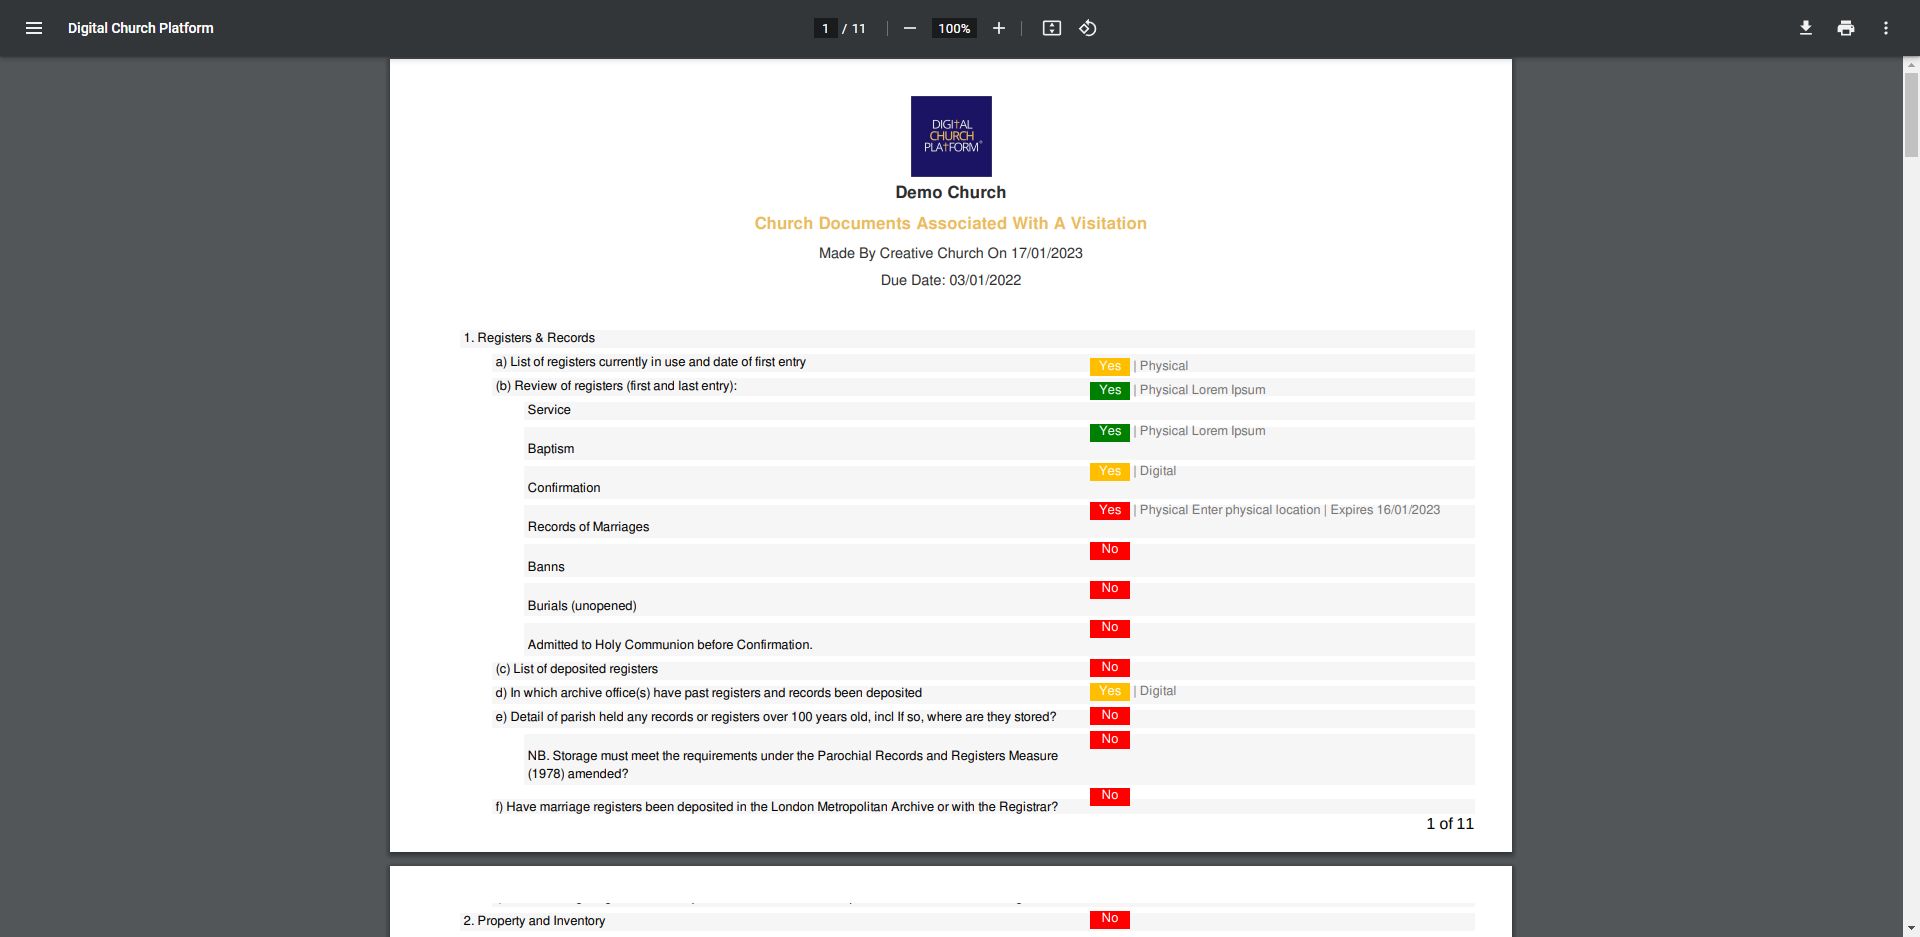Screen dimensions: 1920x937
Task: Print the document
Action: click(1846, 28)
